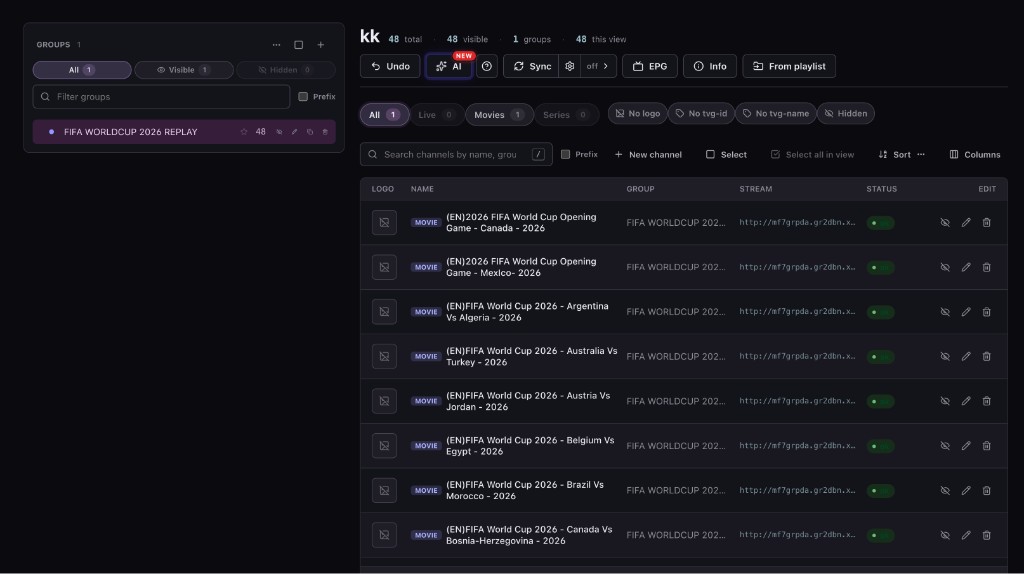Hide the FIFA WORLDCUP 2026 REPLAY group
The width and height of the screenshot is (1024, 574).
tap(279, 132)
